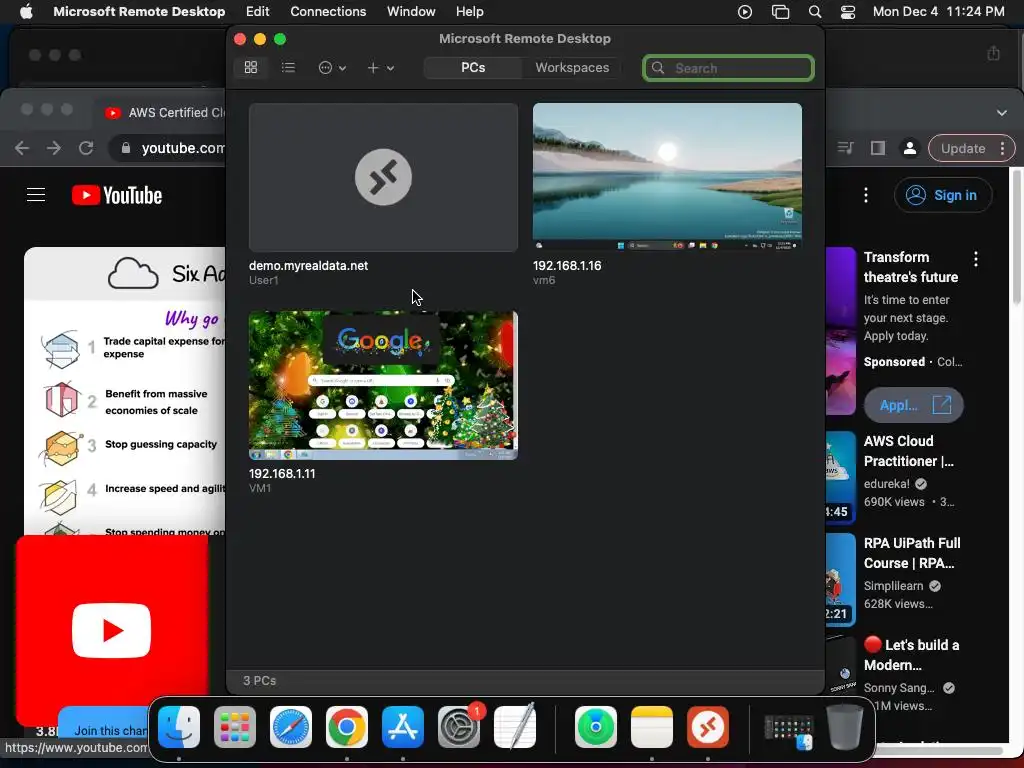1024x768 pixels.
Task: Click the 3 PCs status text
Action: [x=259, y=680]
